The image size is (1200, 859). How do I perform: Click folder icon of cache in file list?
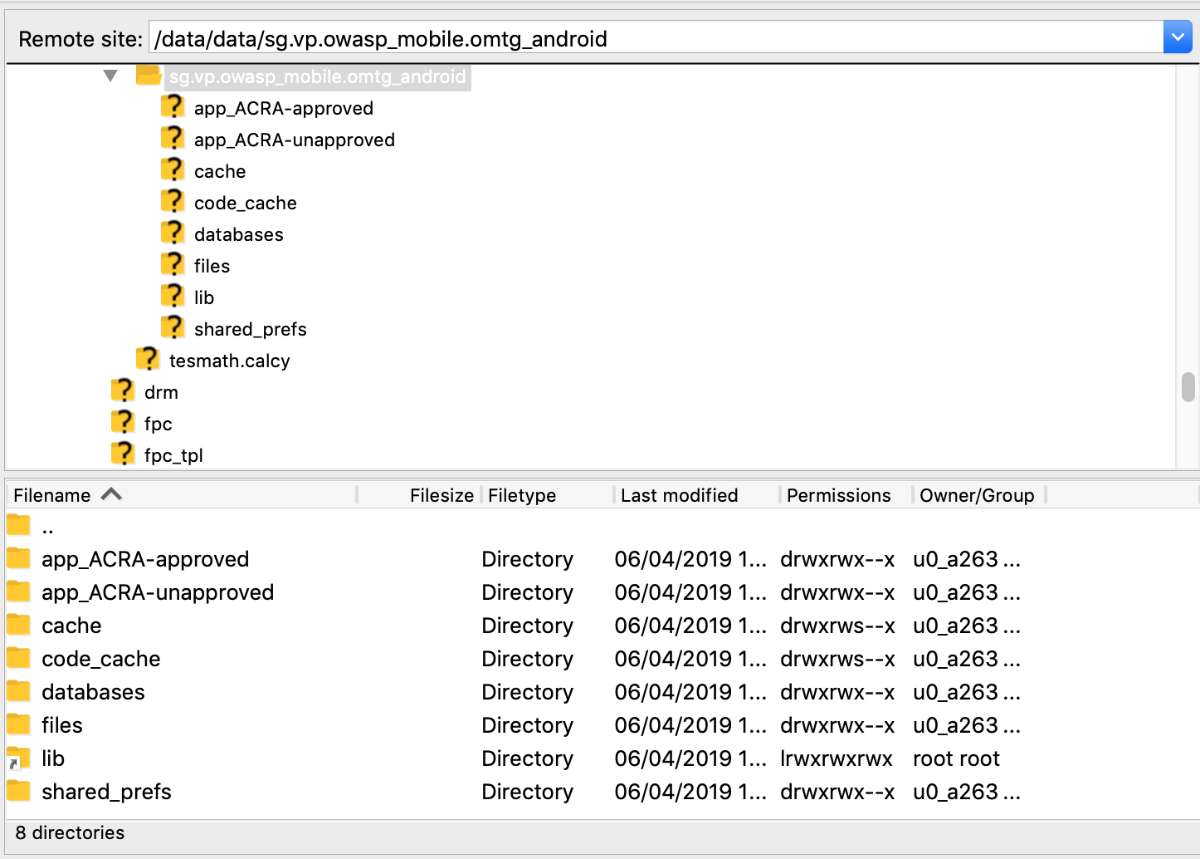coord(19,625)
